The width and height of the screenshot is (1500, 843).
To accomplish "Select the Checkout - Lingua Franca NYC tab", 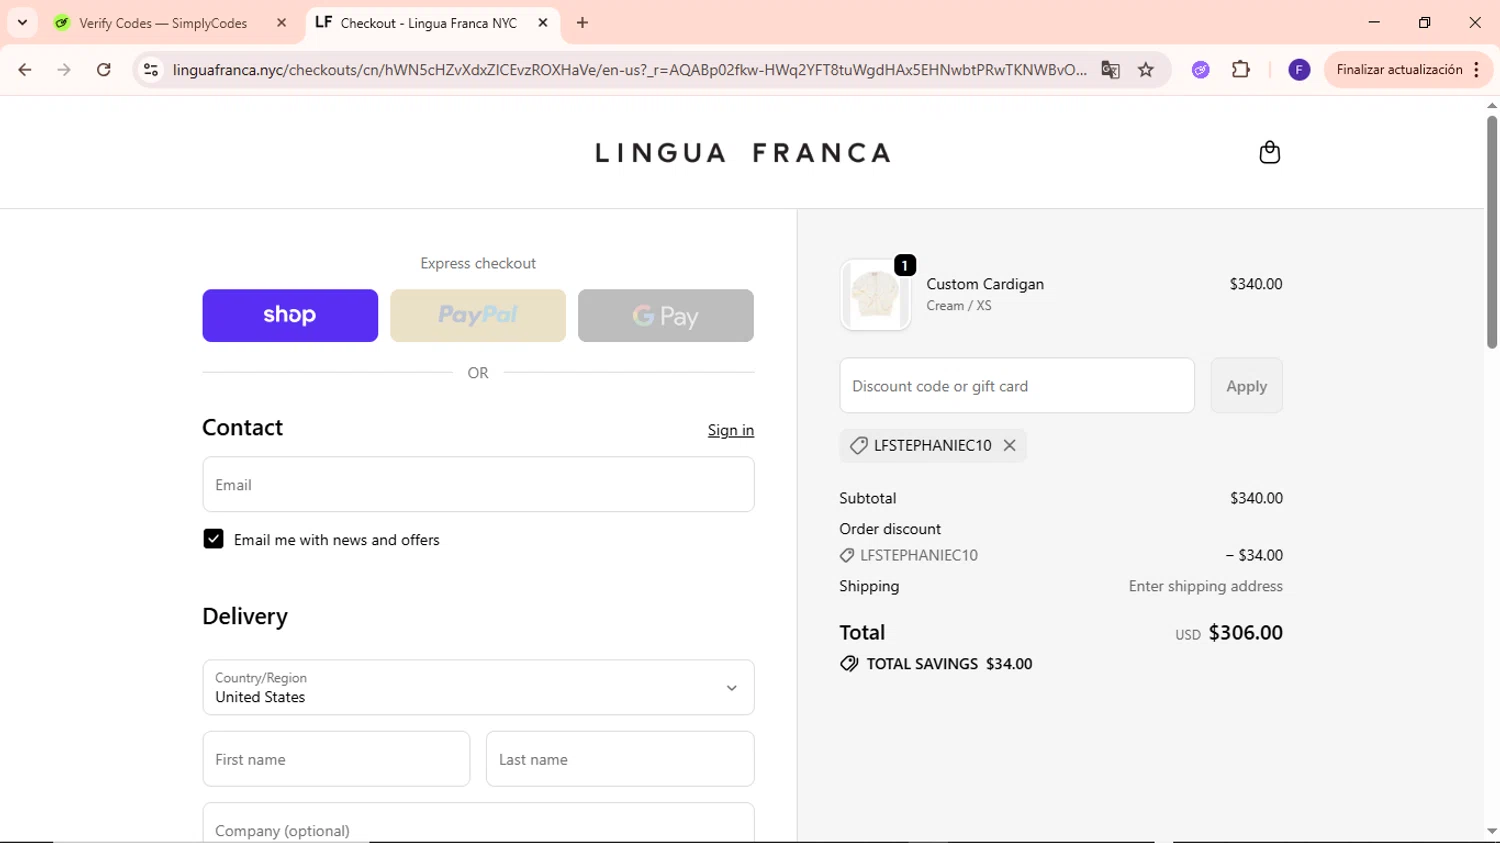I will click(x=428, y=23).
